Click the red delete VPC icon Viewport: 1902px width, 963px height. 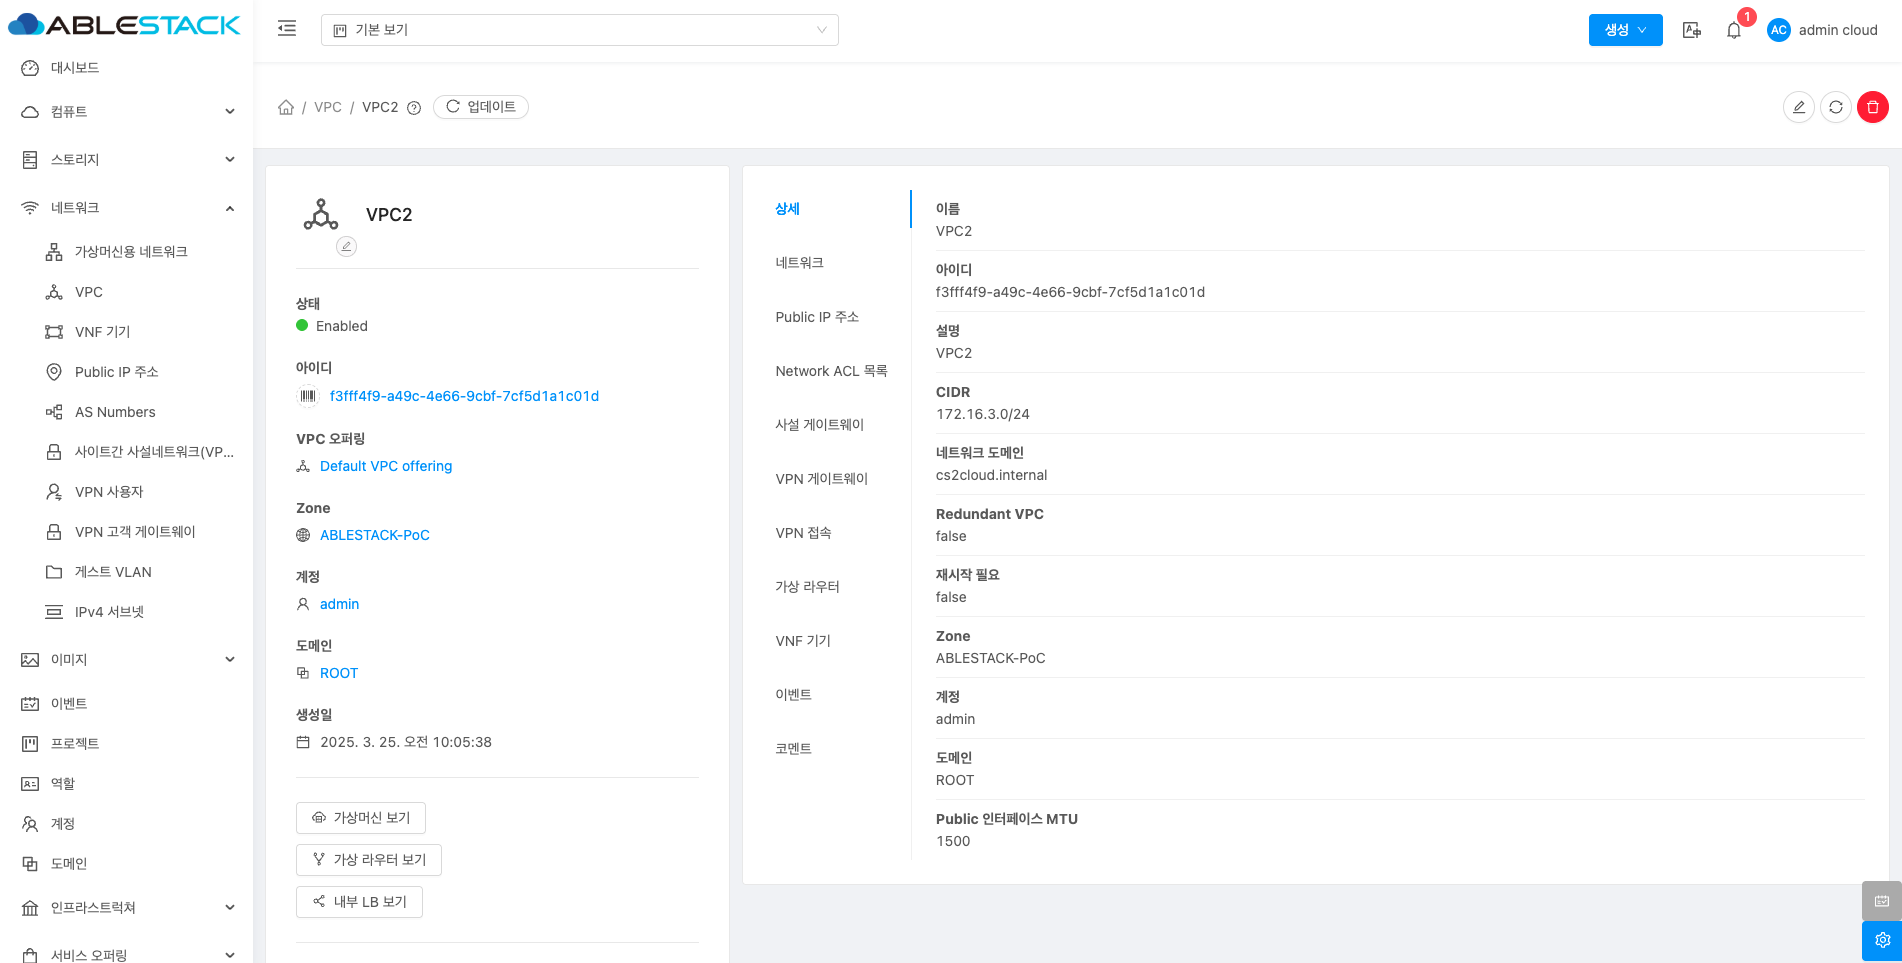tap(1872, 107)
